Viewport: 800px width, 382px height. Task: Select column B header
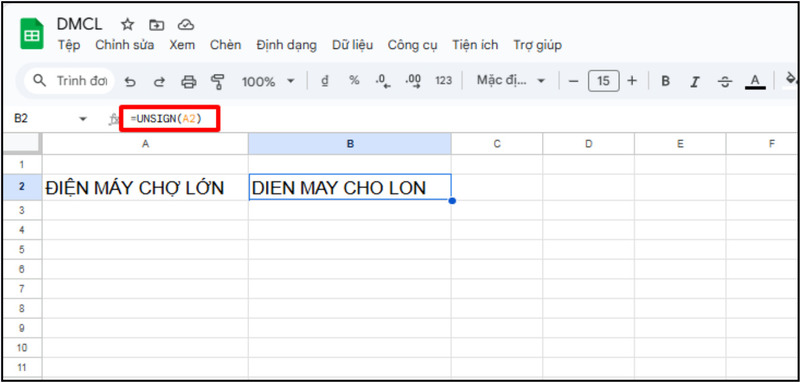pyautogui.click(x=349, y=144)
